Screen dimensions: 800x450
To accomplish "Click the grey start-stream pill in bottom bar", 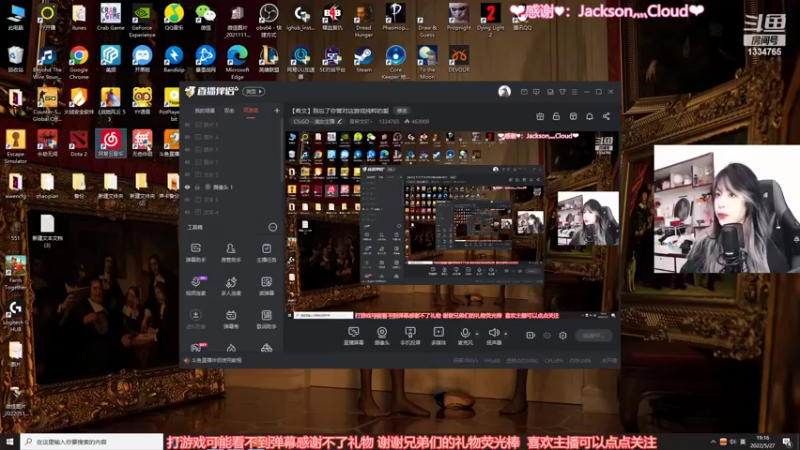I will (x=593, y=335).
